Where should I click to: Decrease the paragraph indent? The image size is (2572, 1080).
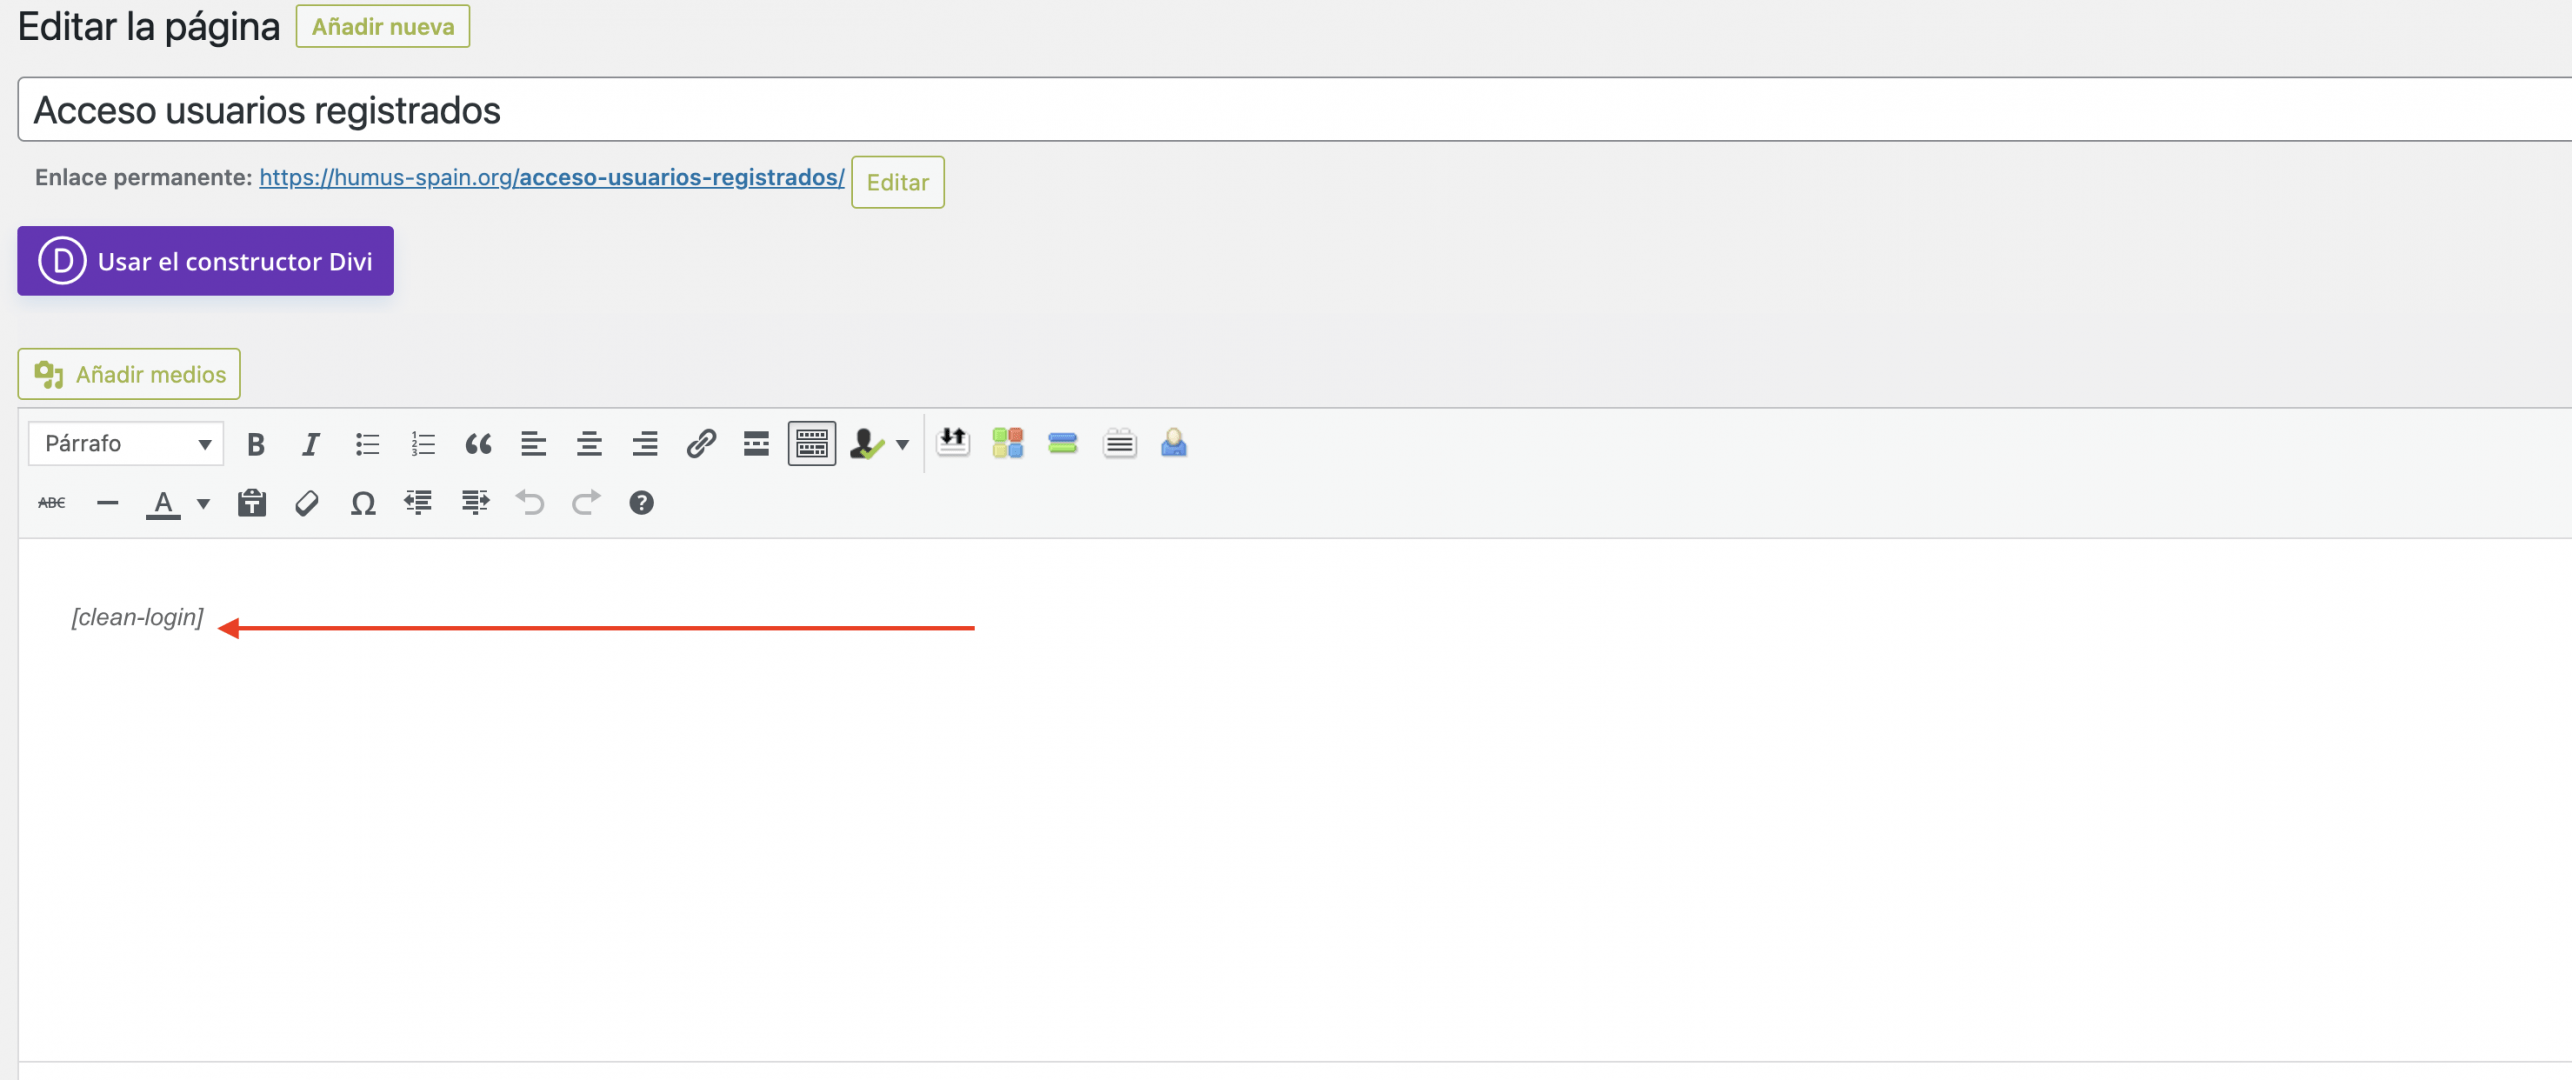pos(418,503)
